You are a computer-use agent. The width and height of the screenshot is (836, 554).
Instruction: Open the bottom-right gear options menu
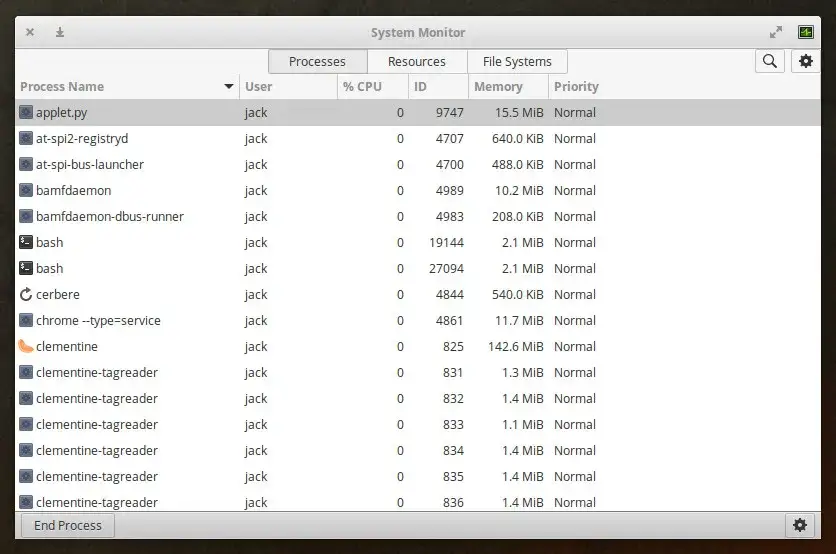(799, 525)
